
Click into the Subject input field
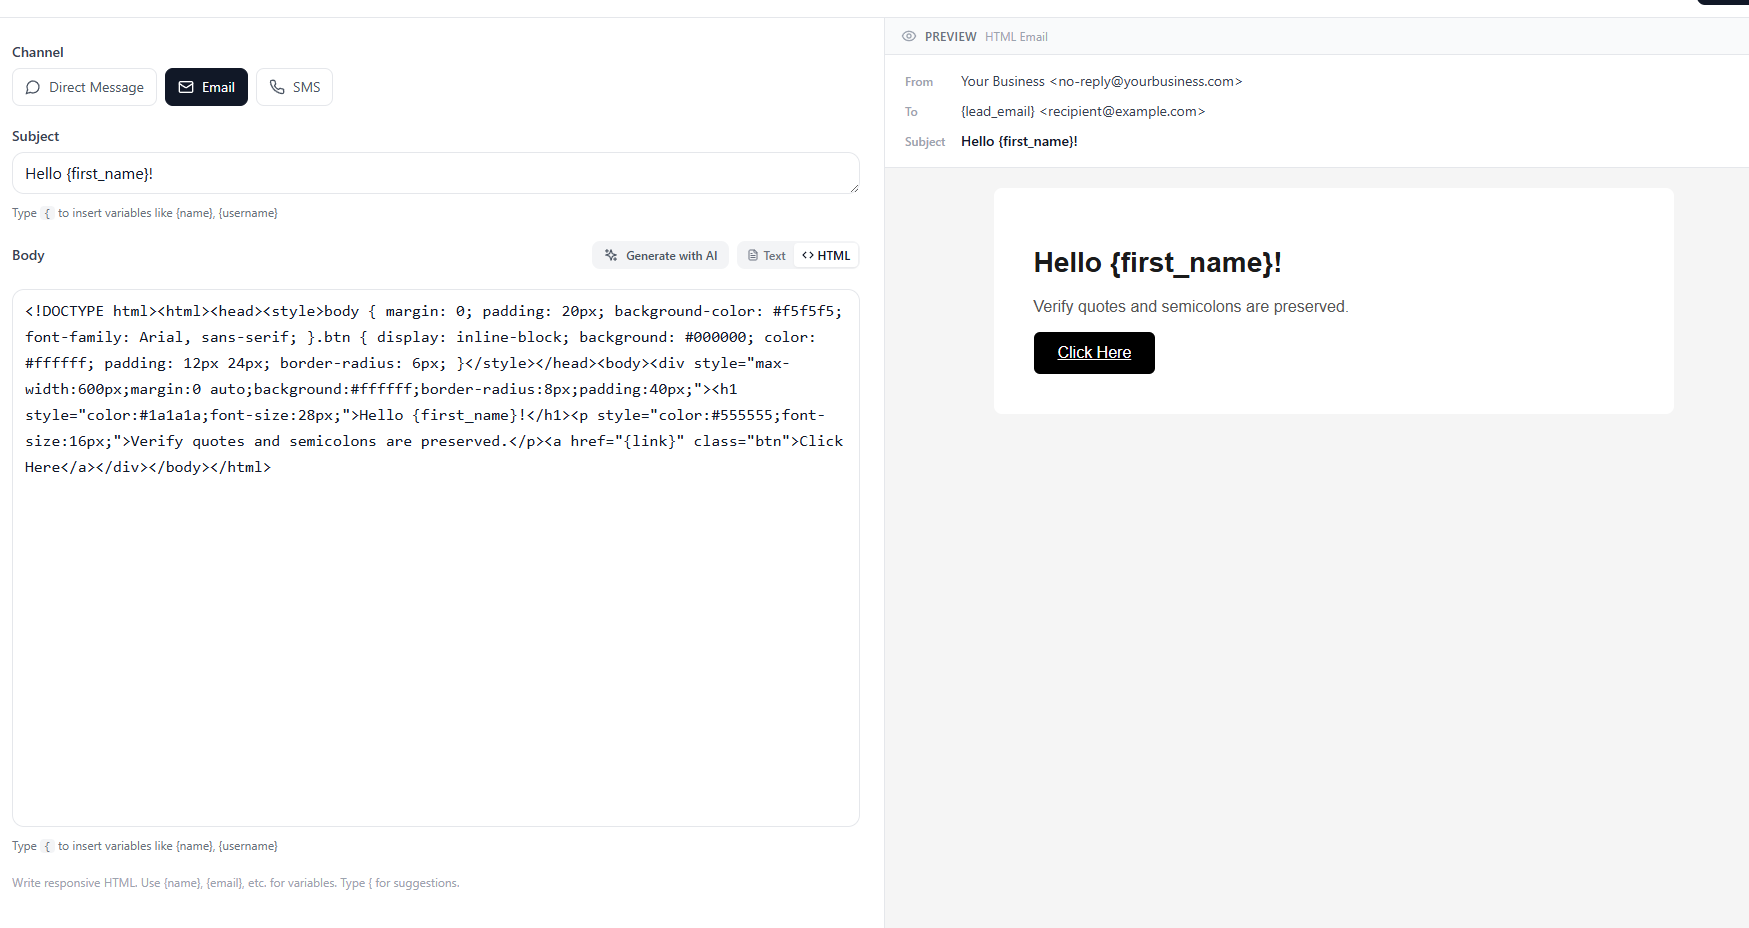click(x=435, y=173)
